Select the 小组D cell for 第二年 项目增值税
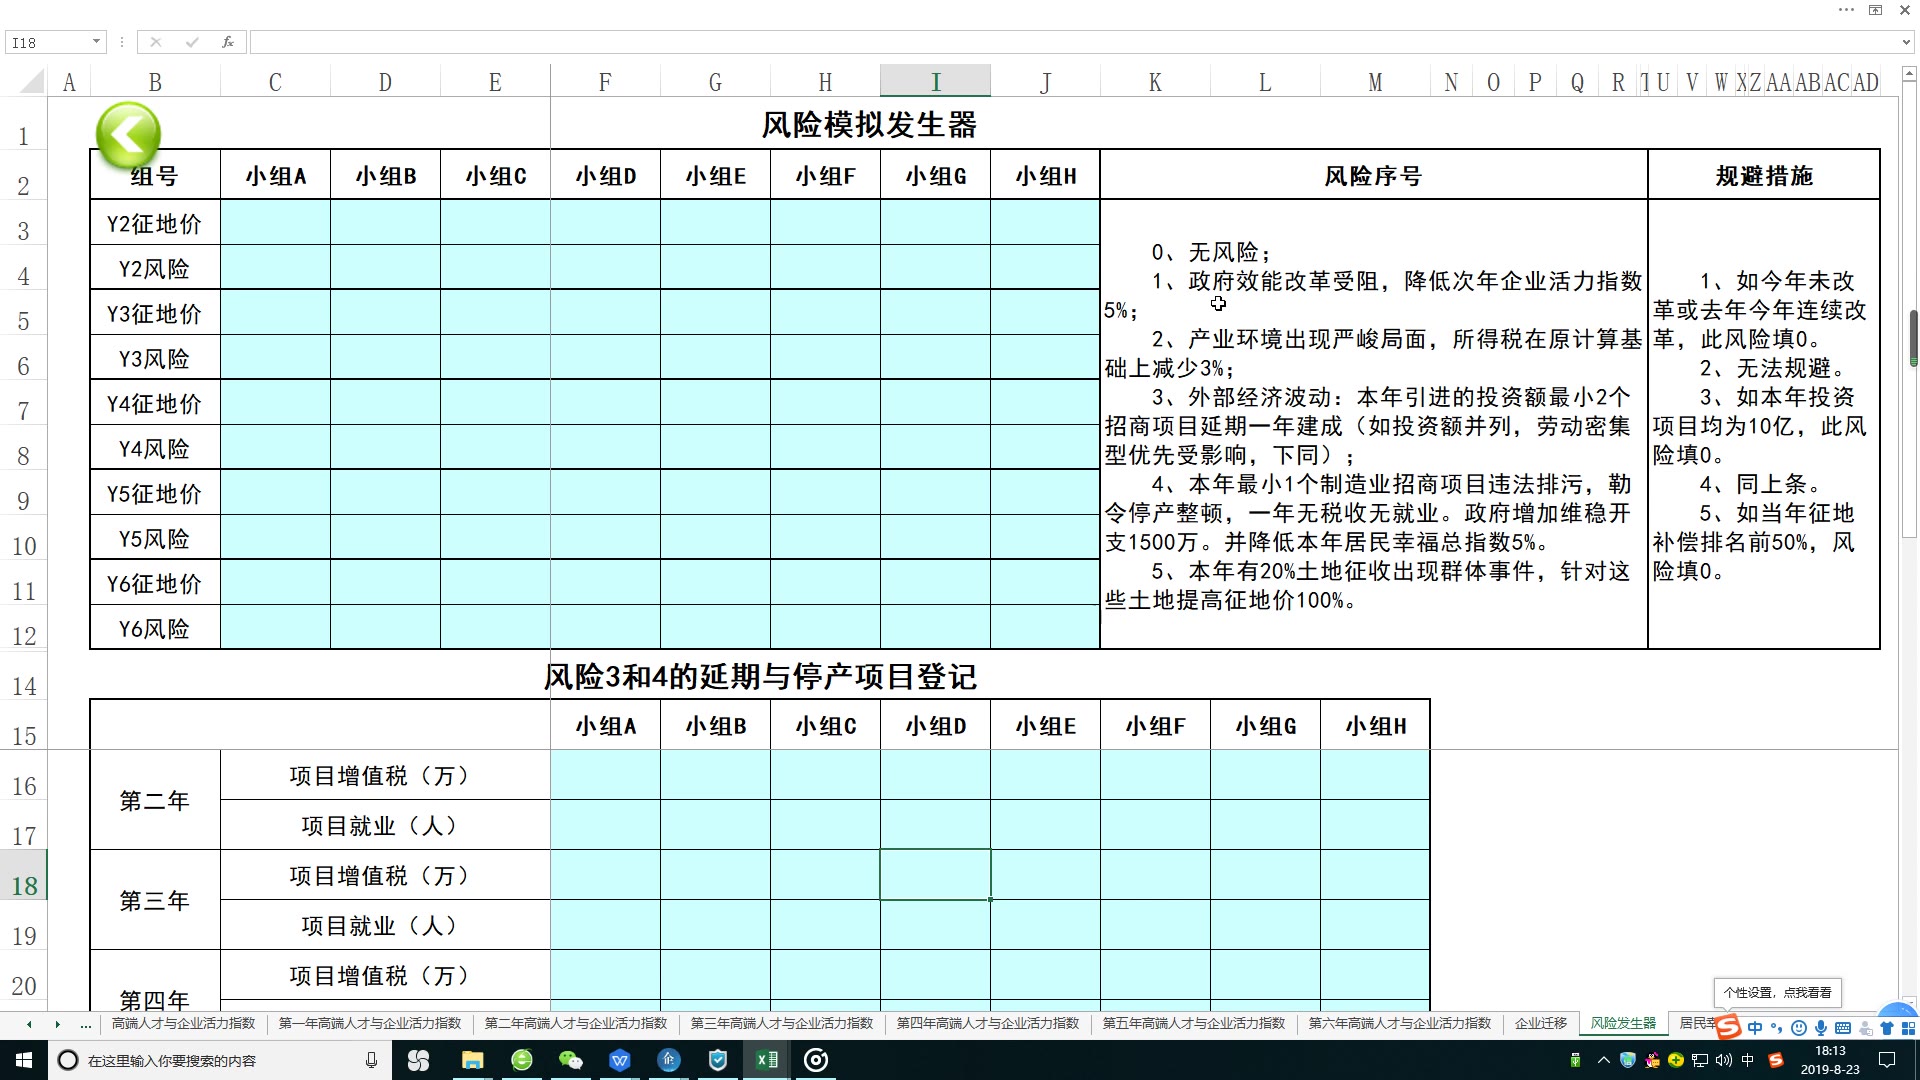This screenshot has width=1920, height=1080. click(935, 775)
